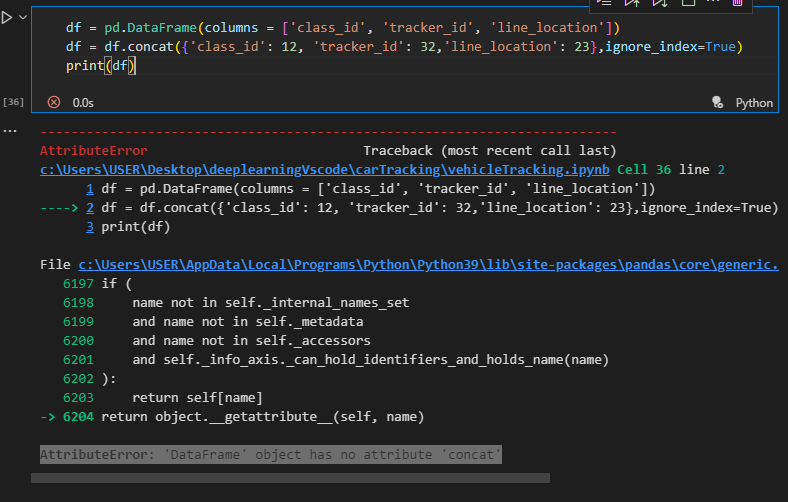Image resolution: width=788 pixels, height=502 pixels.
Task: Click traceback line number 6197
Action: pos(78,284)
